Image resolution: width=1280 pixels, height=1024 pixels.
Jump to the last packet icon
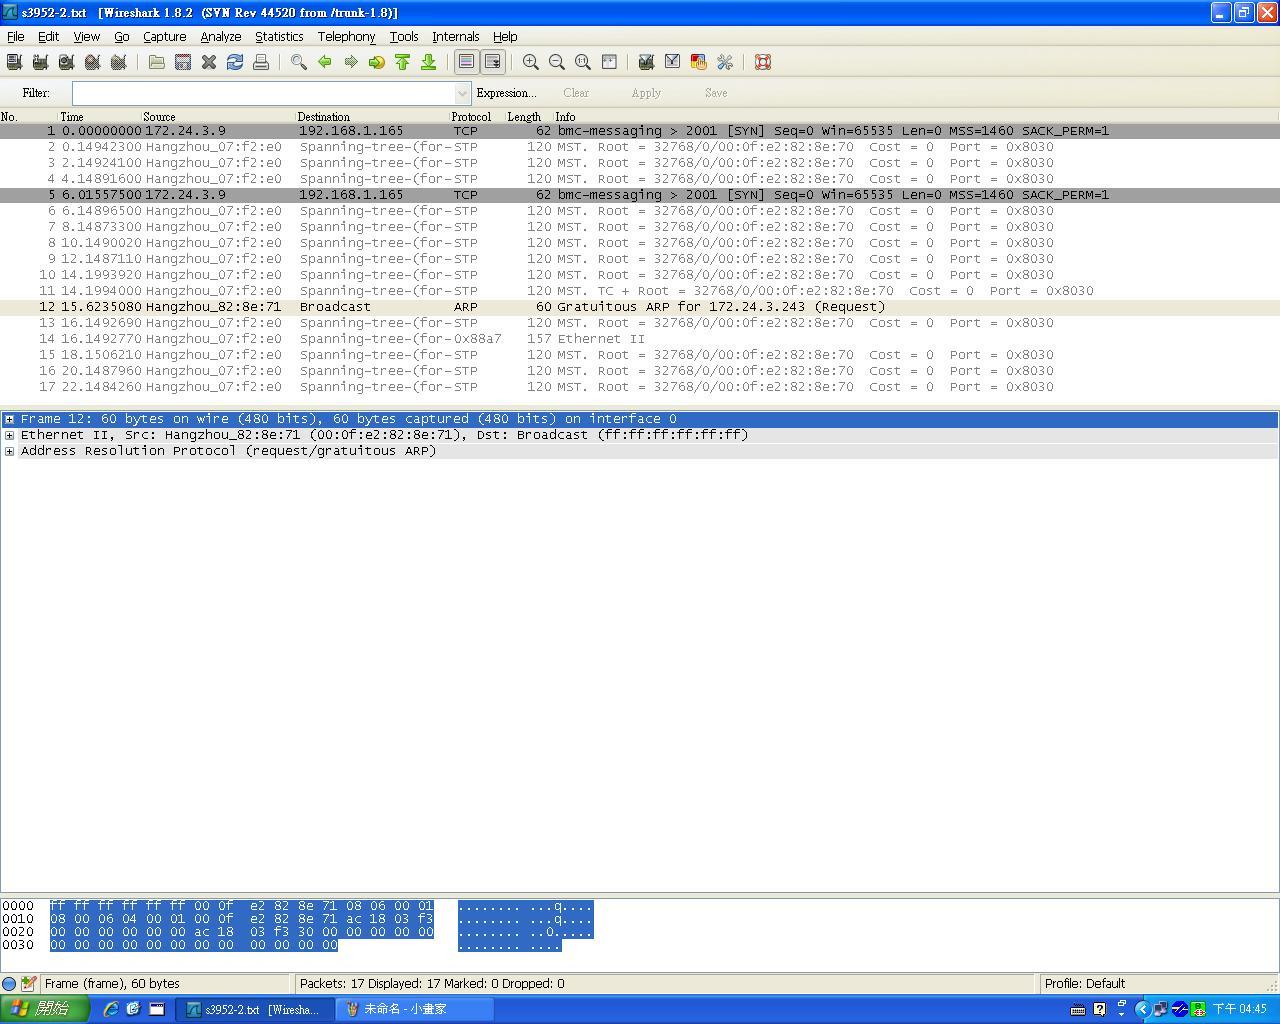click(x=428, y=62)
